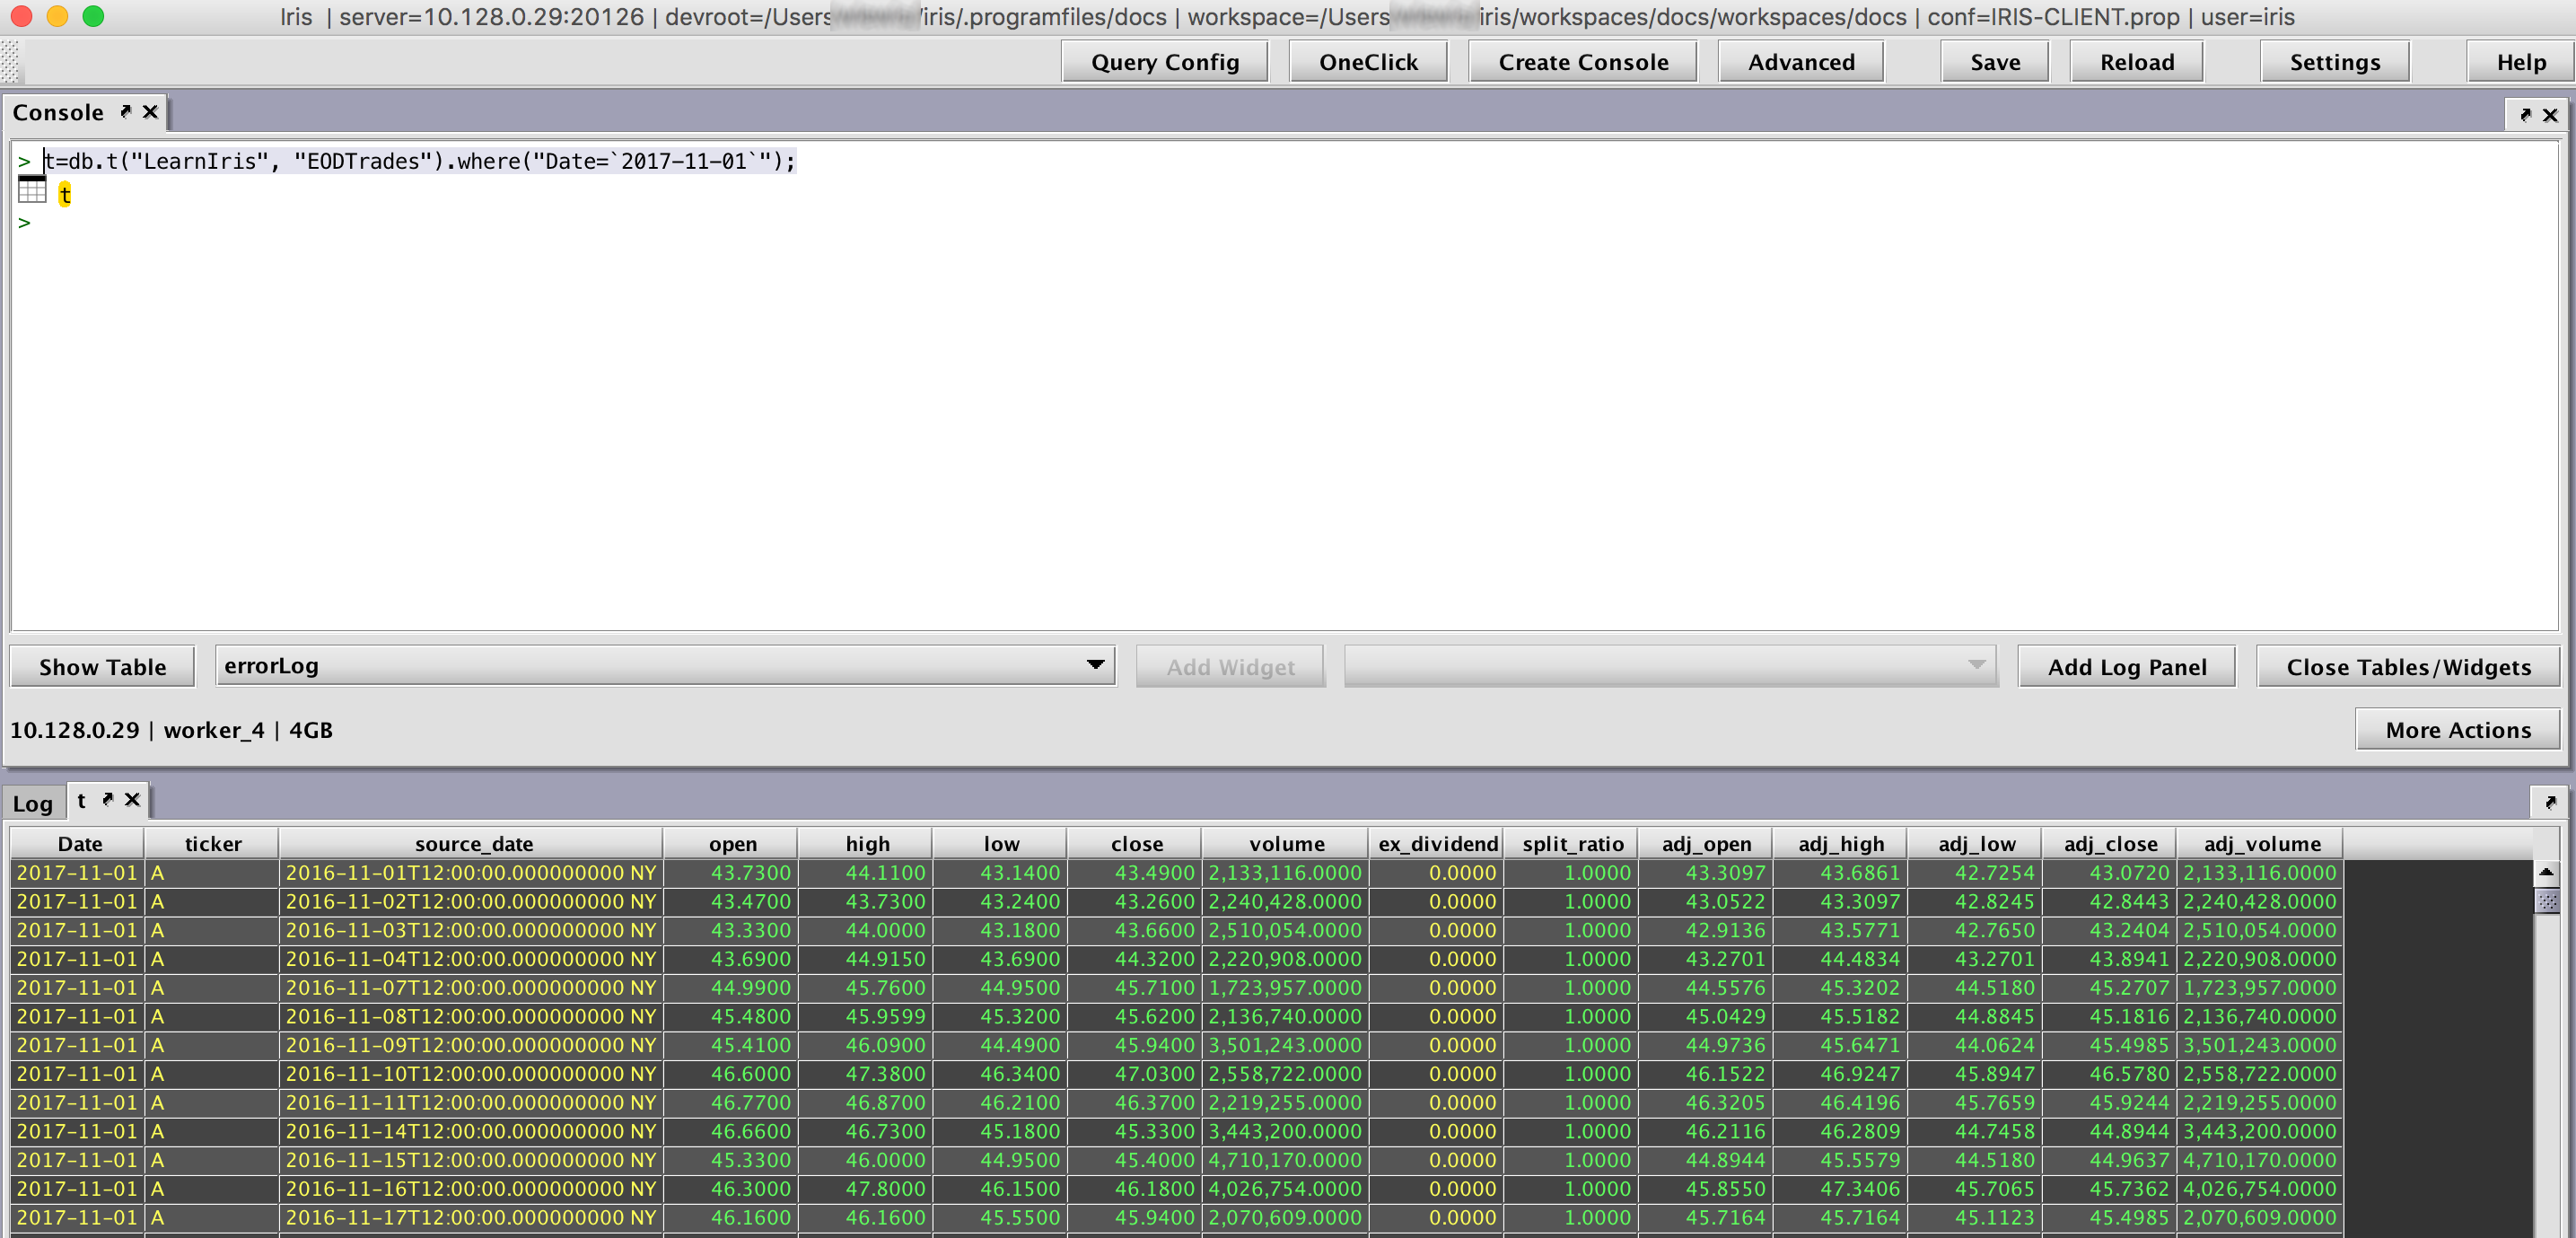Click the undock arrow of the bottom table panel
The width and height of the screenshot is (2576, 1238).
tap(2550, 802)
